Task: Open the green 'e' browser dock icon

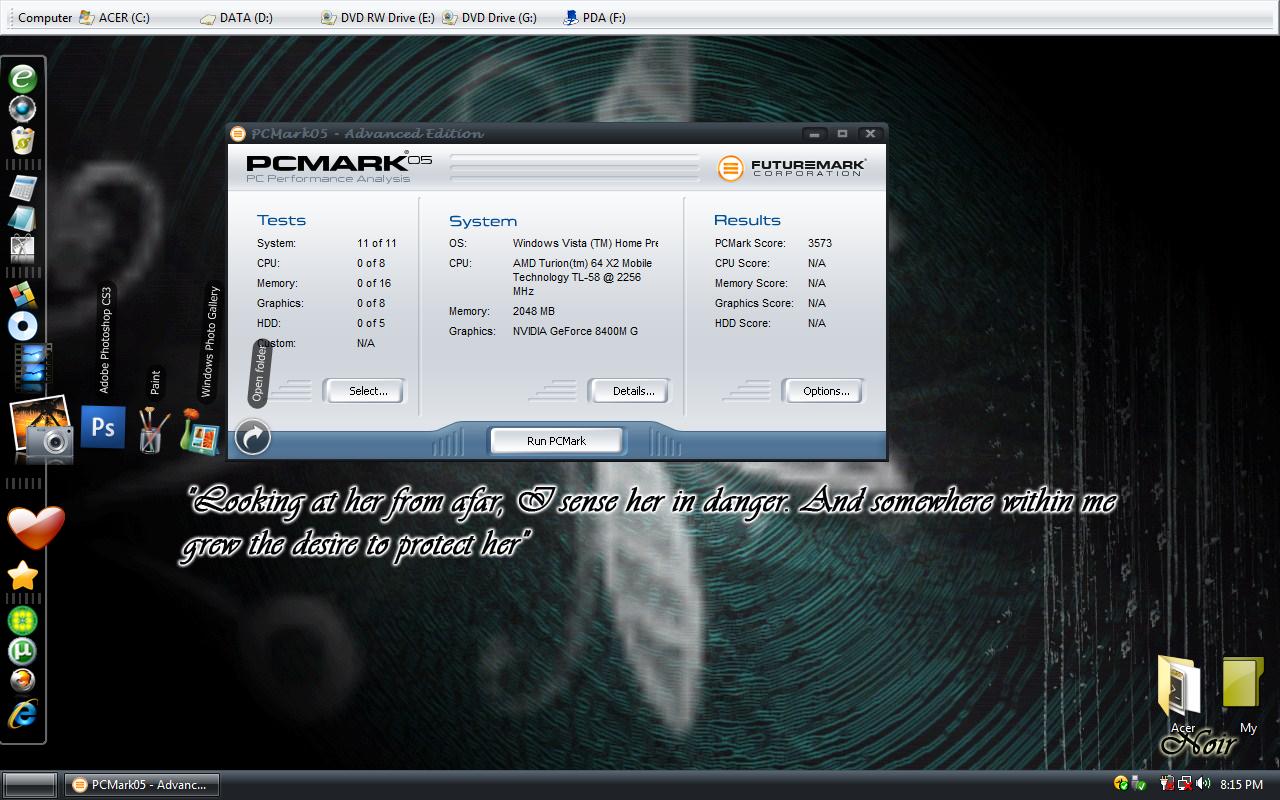Action: point(22,77)
